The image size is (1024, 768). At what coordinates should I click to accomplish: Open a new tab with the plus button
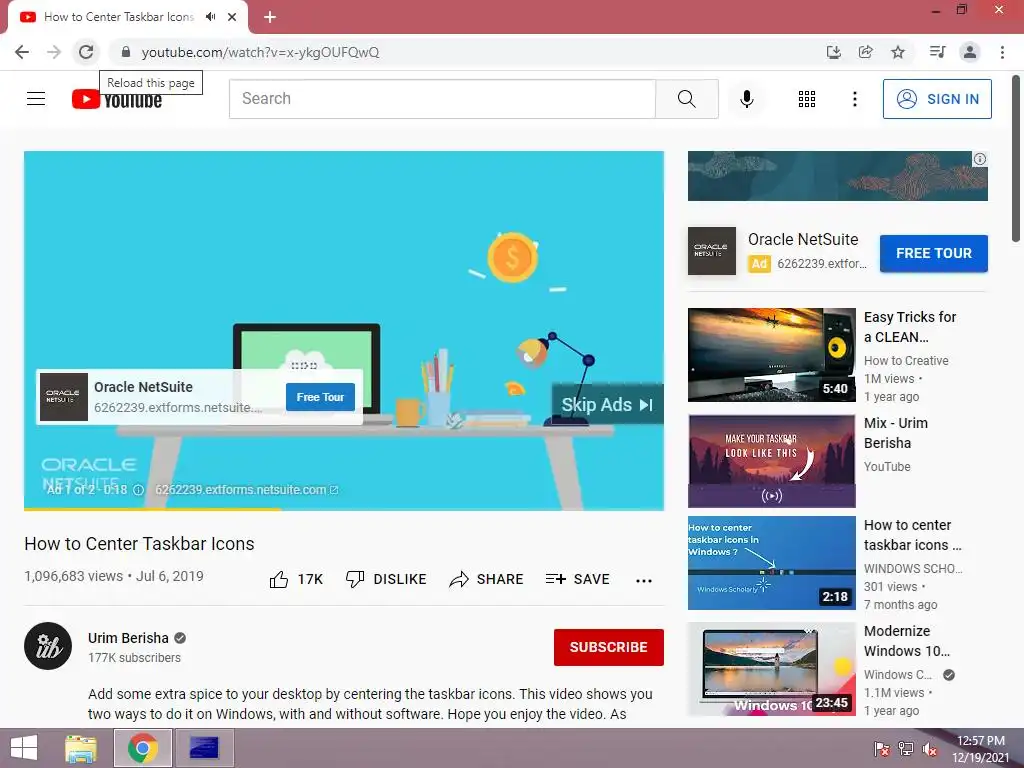point(270,17)
